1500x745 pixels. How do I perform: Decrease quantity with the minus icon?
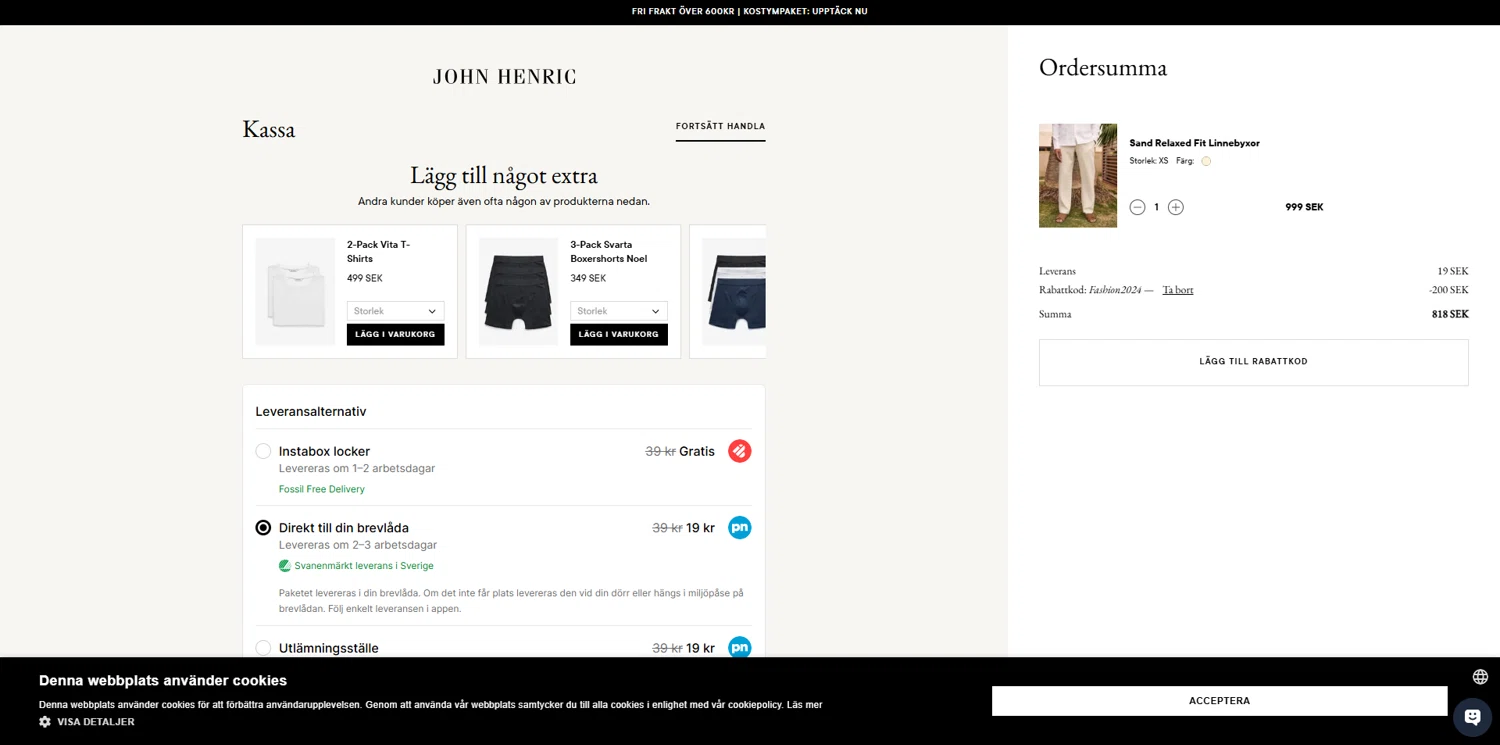(x=1137, y=207)
